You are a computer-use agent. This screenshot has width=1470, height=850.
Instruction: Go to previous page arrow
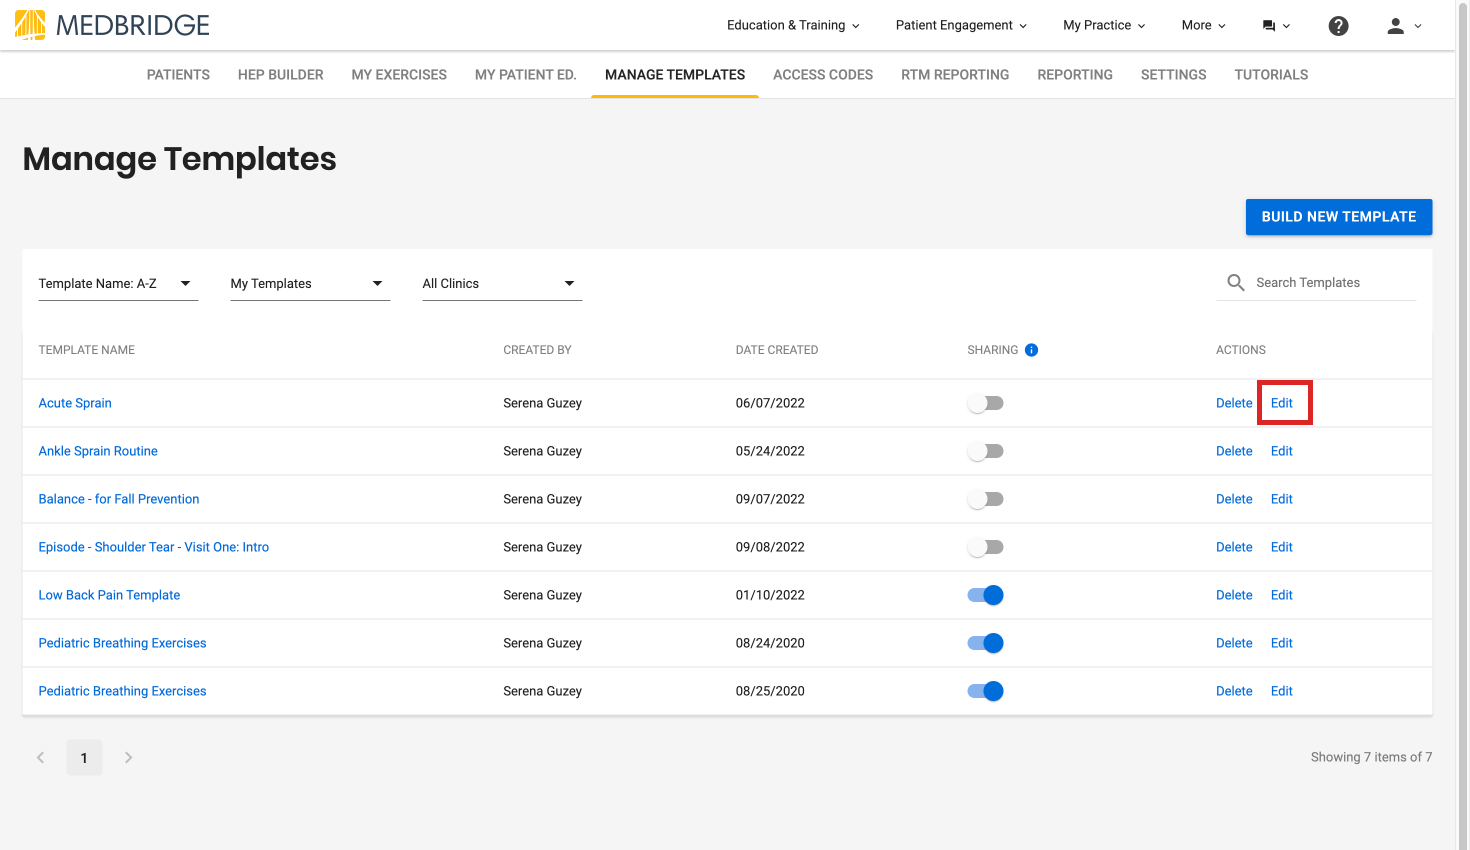coord(41,758)
